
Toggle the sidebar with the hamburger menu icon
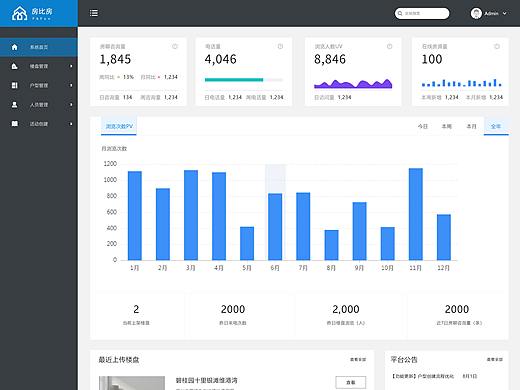(94, 13)
